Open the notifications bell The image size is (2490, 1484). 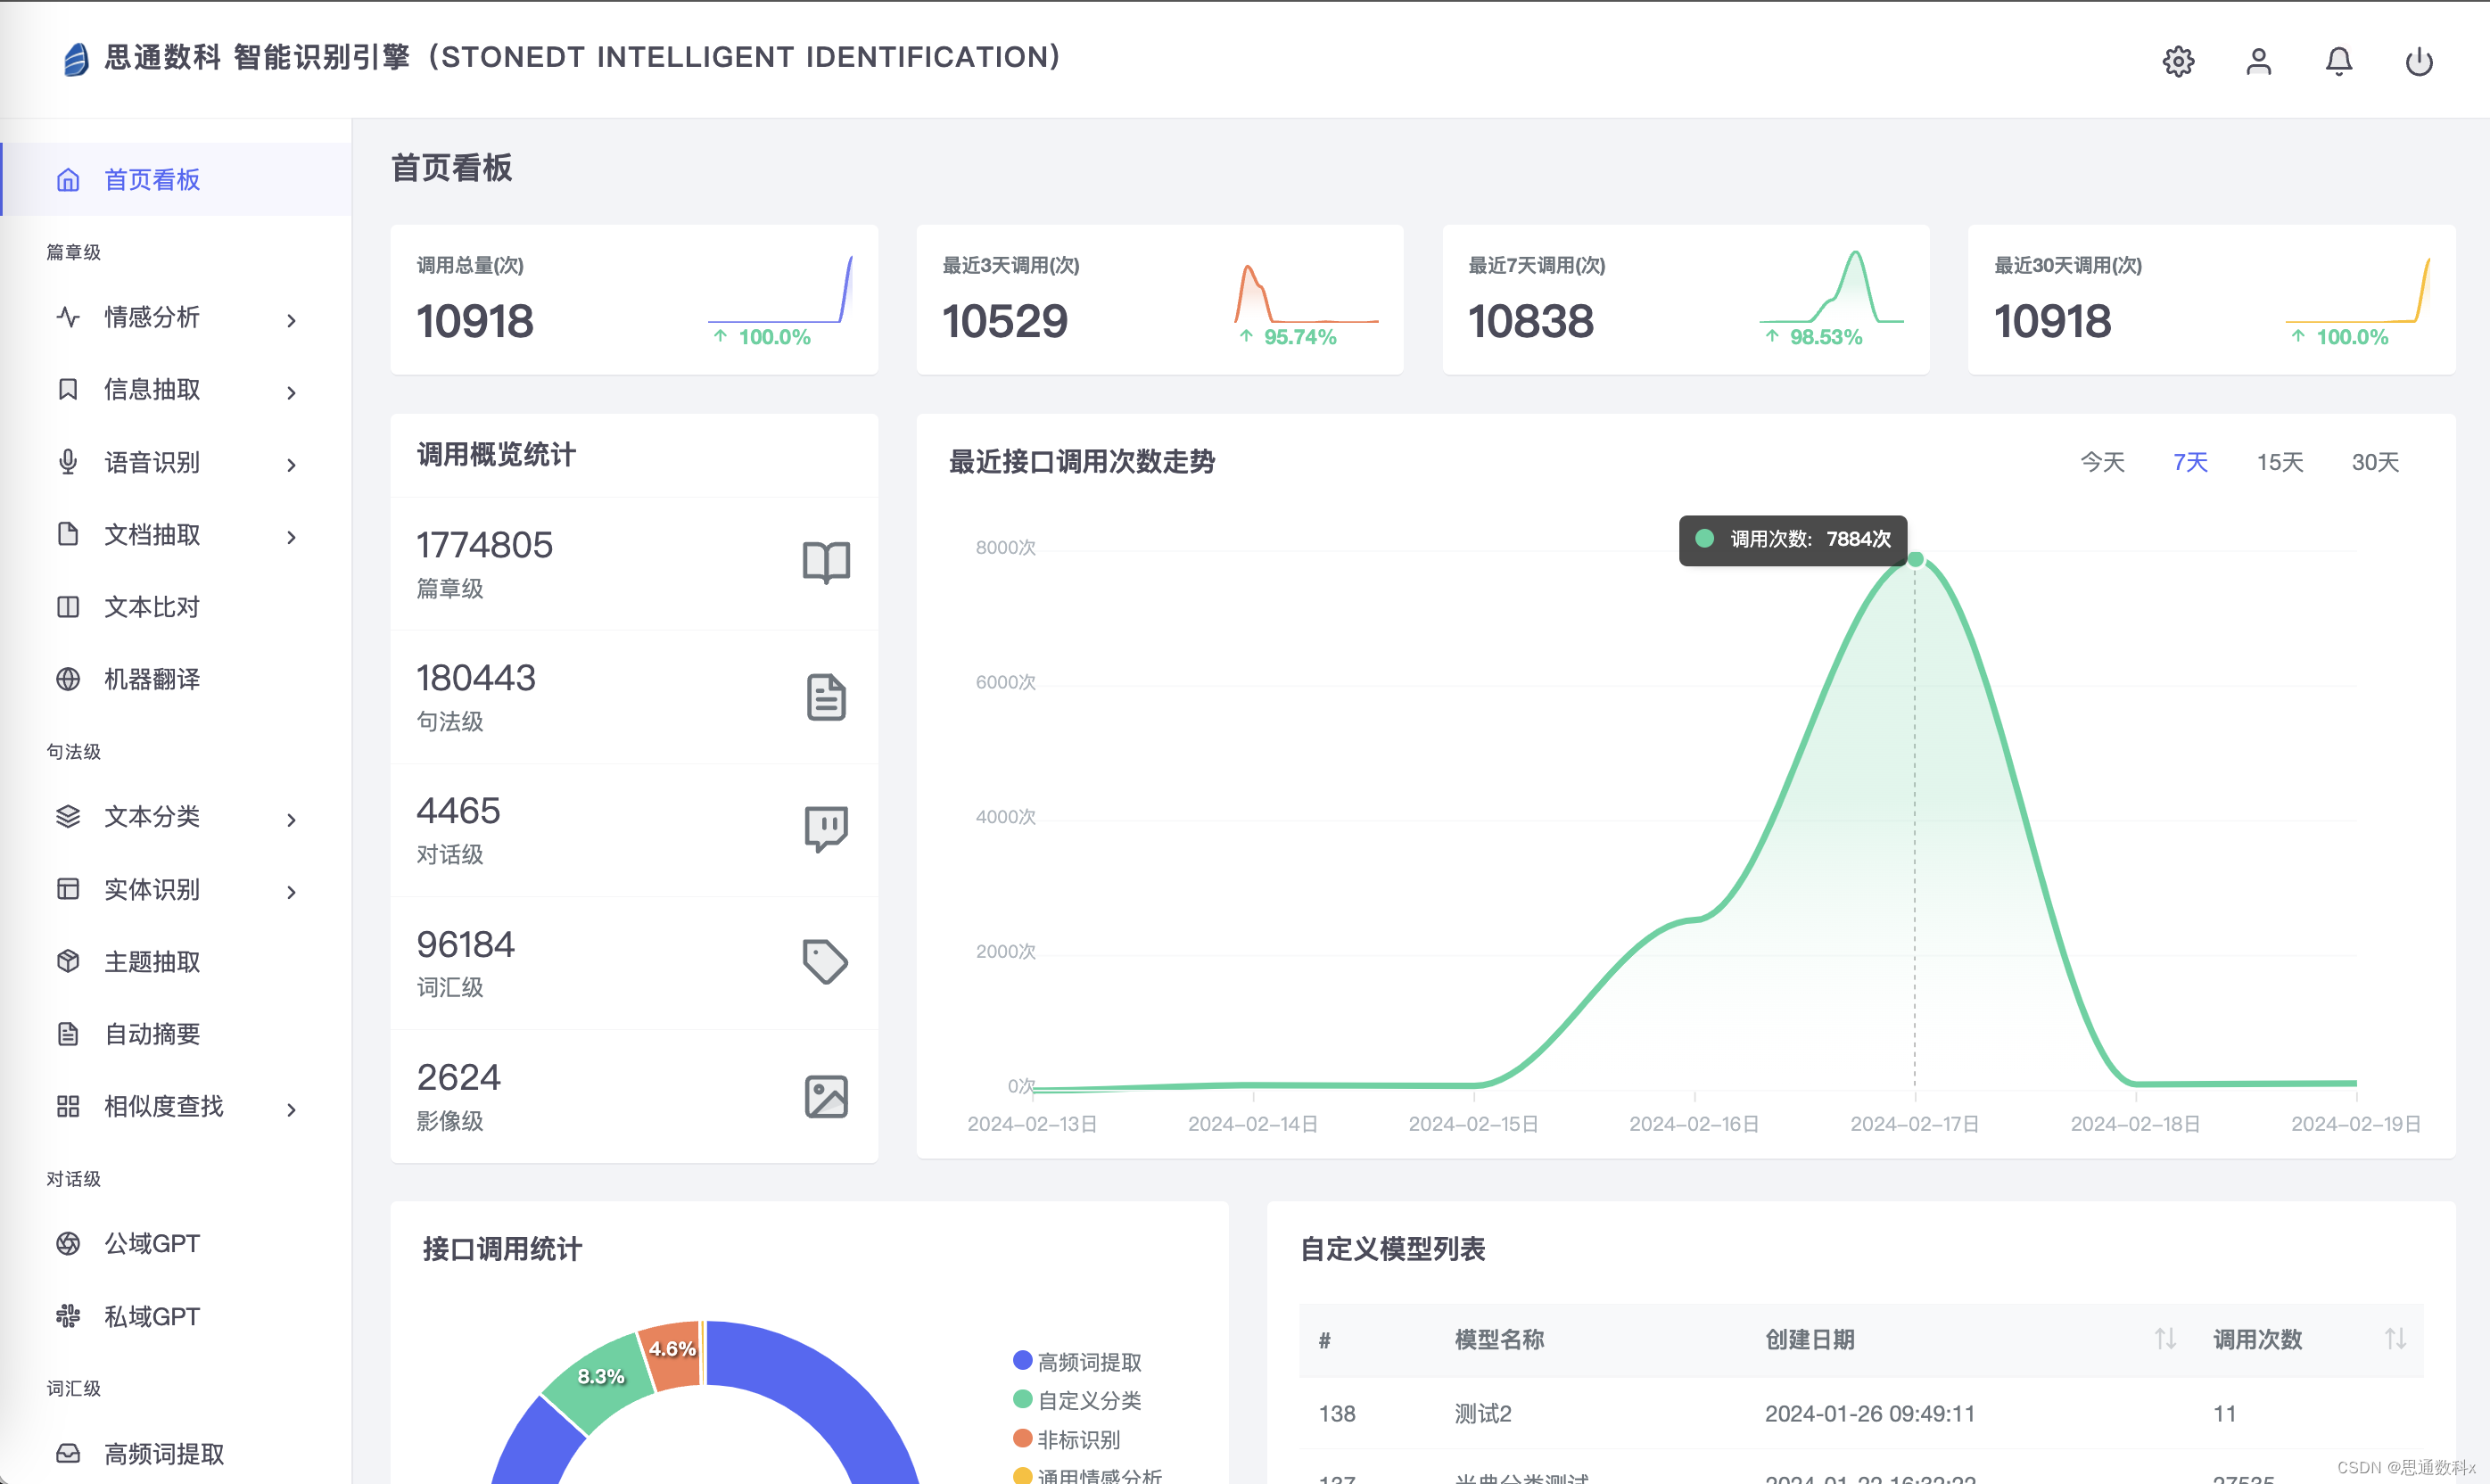click(x=2338, y=62)
